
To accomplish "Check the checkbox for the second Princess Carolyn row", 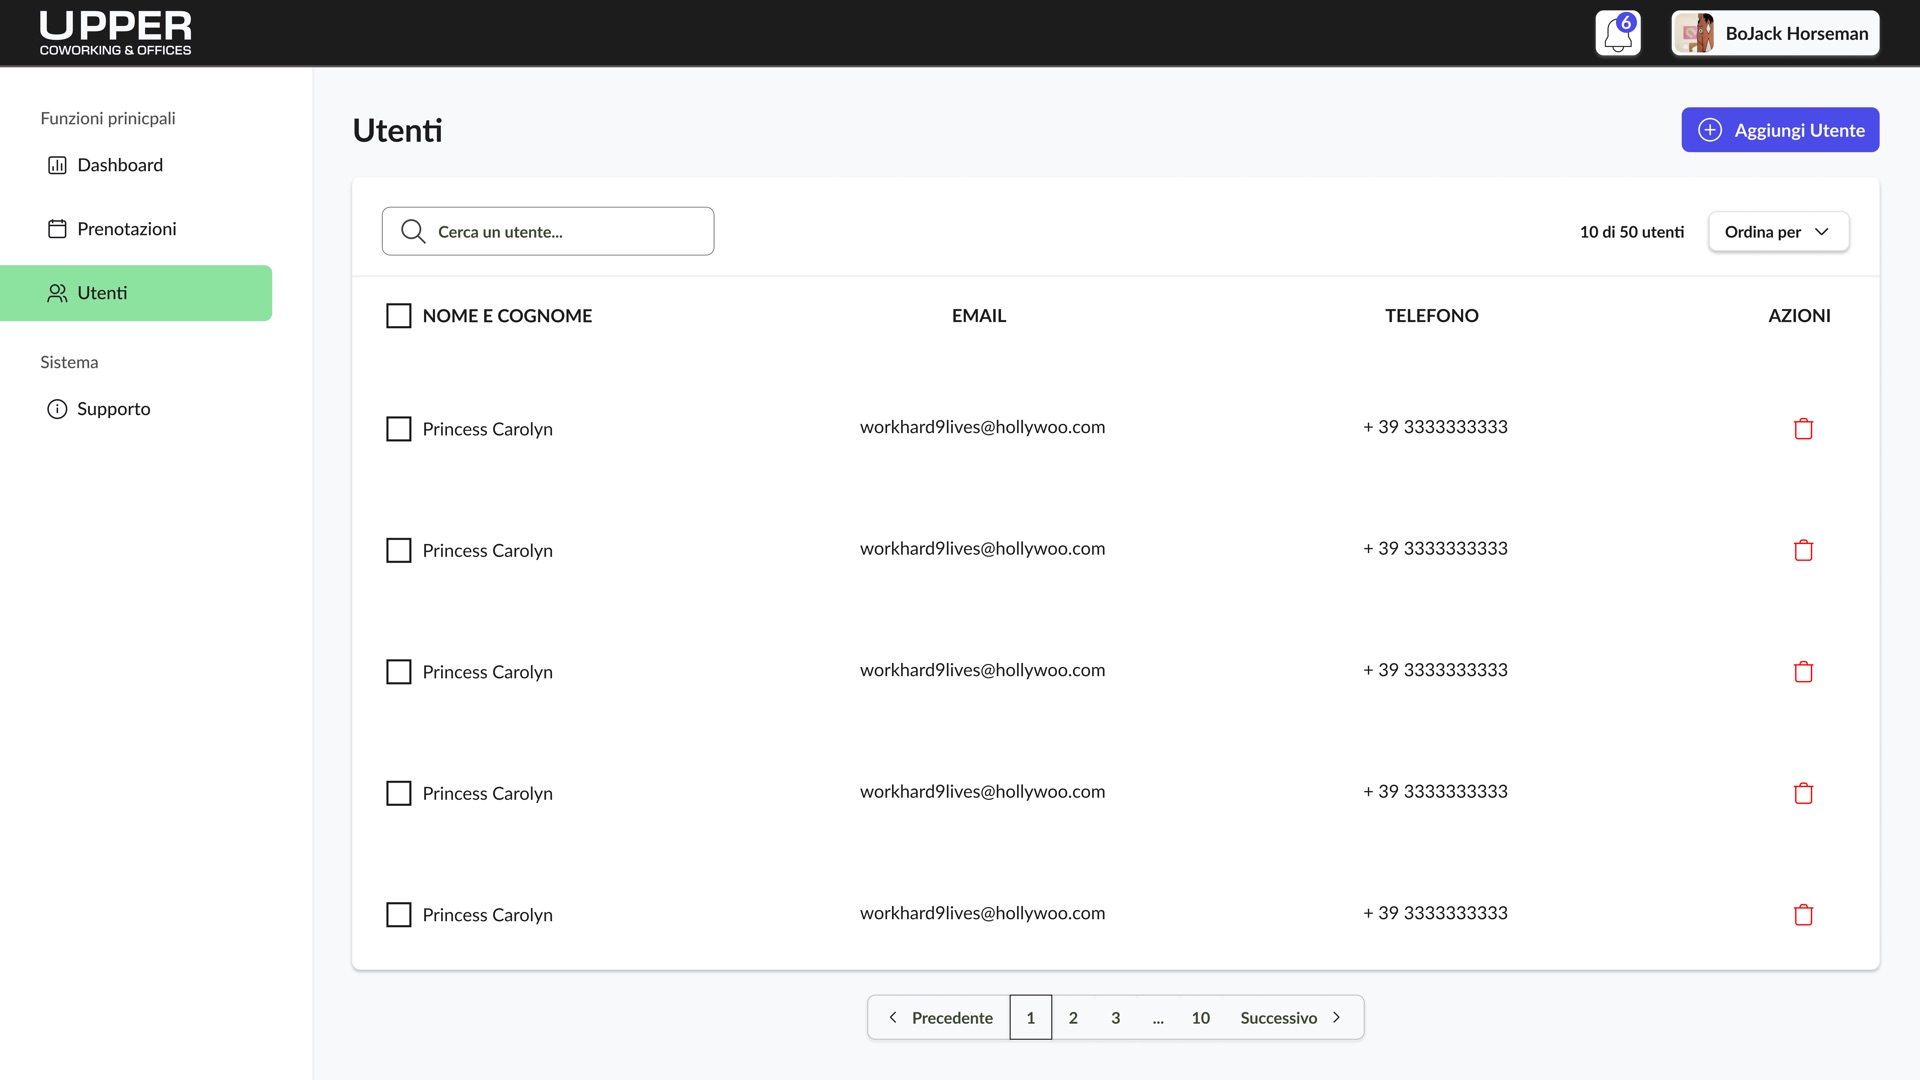I will pyautogui.click(x=399, y=550).
